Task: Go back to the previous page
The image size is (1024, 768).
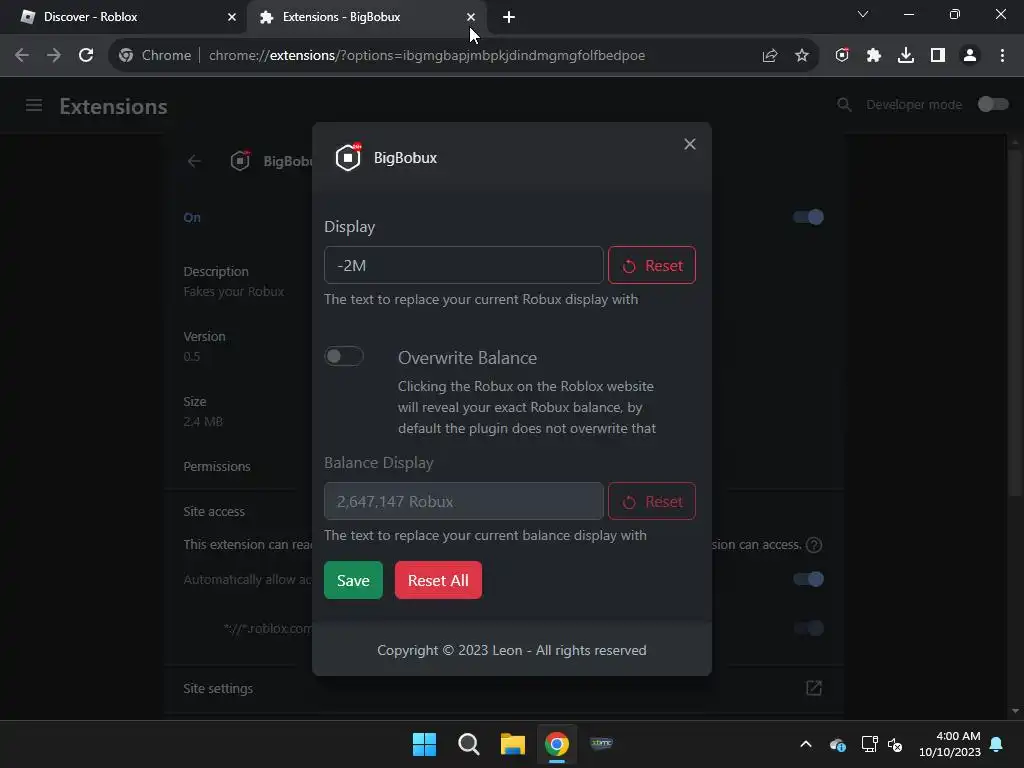Action: (22, 55)
